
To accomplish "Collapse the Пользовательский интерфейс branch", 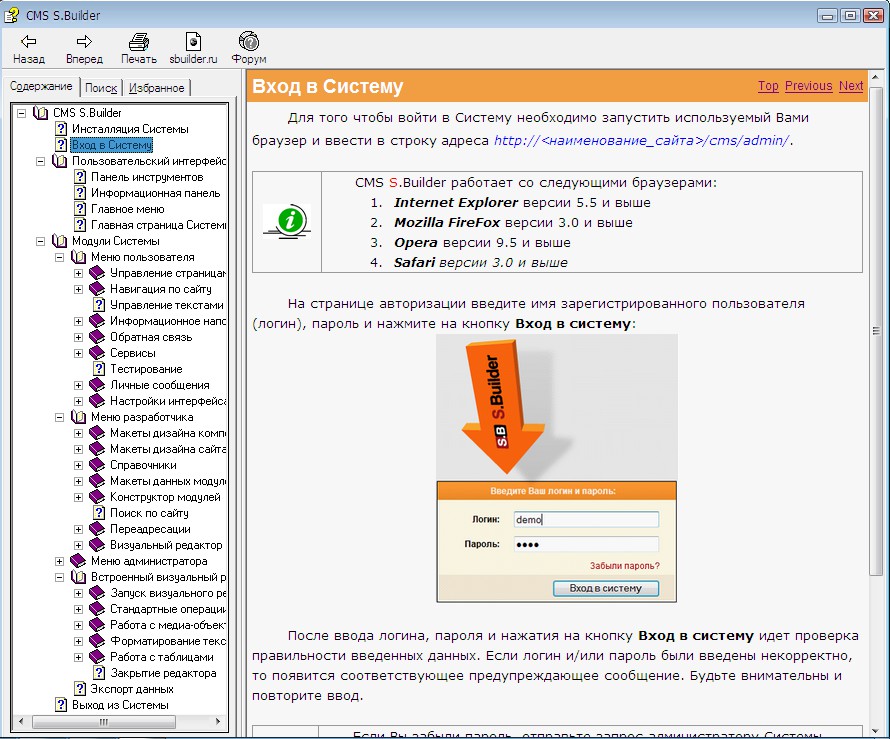I will pyautogui.click(x=40, y=161).
